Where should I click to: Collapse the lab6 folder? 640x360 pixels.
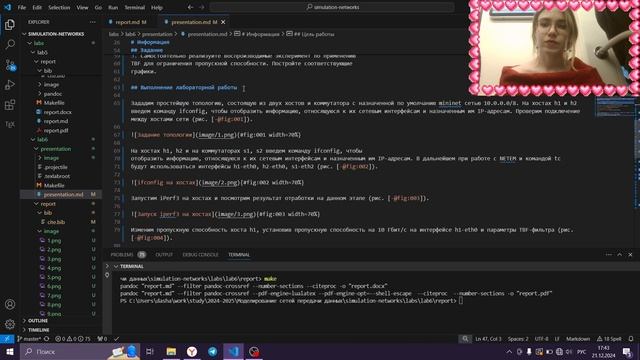coord(42,139)
